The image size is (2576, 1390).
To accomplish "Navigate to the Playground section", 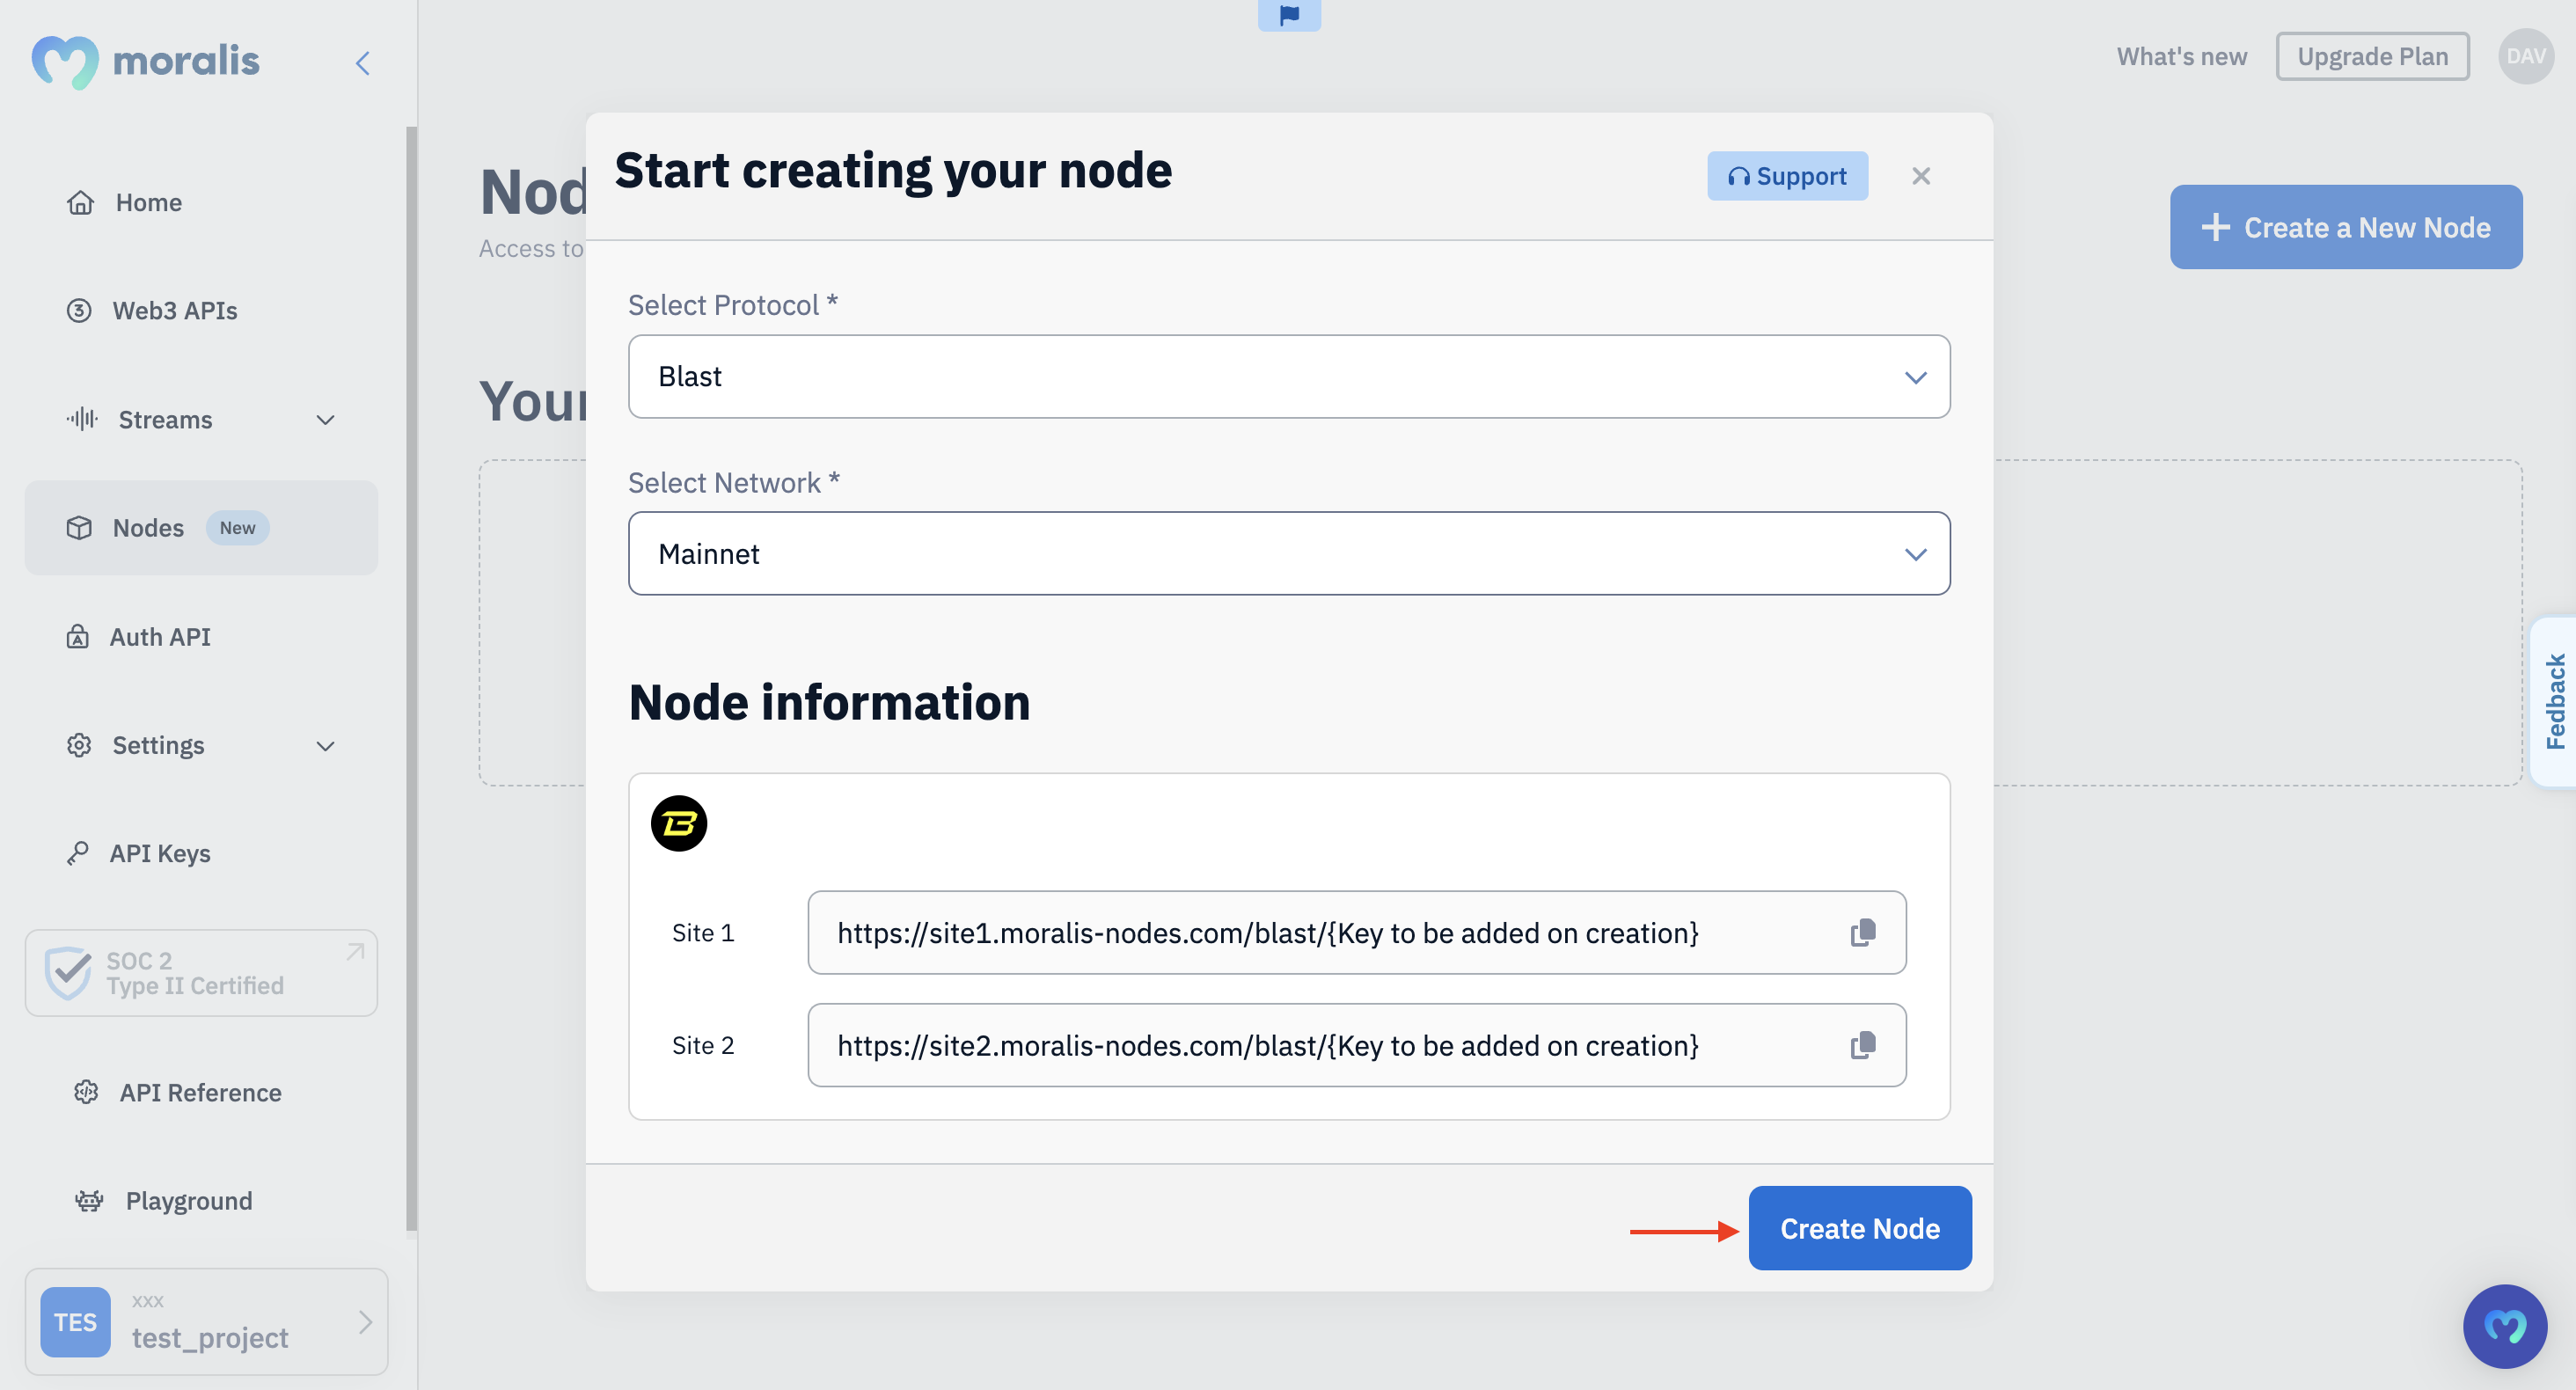I will pos(188,1198).
